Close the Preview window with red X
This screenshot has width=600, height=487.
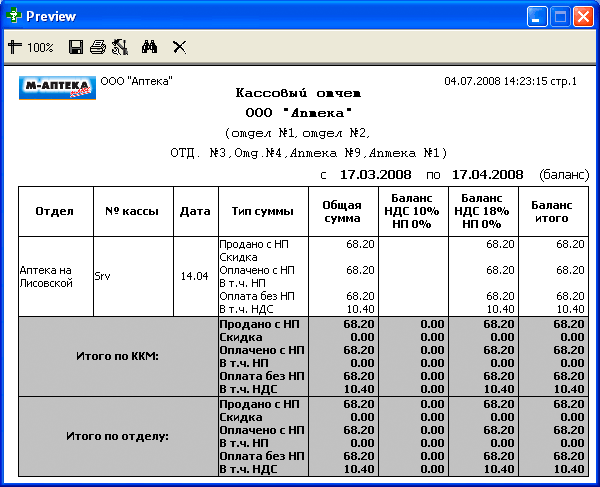pos(583,16)
